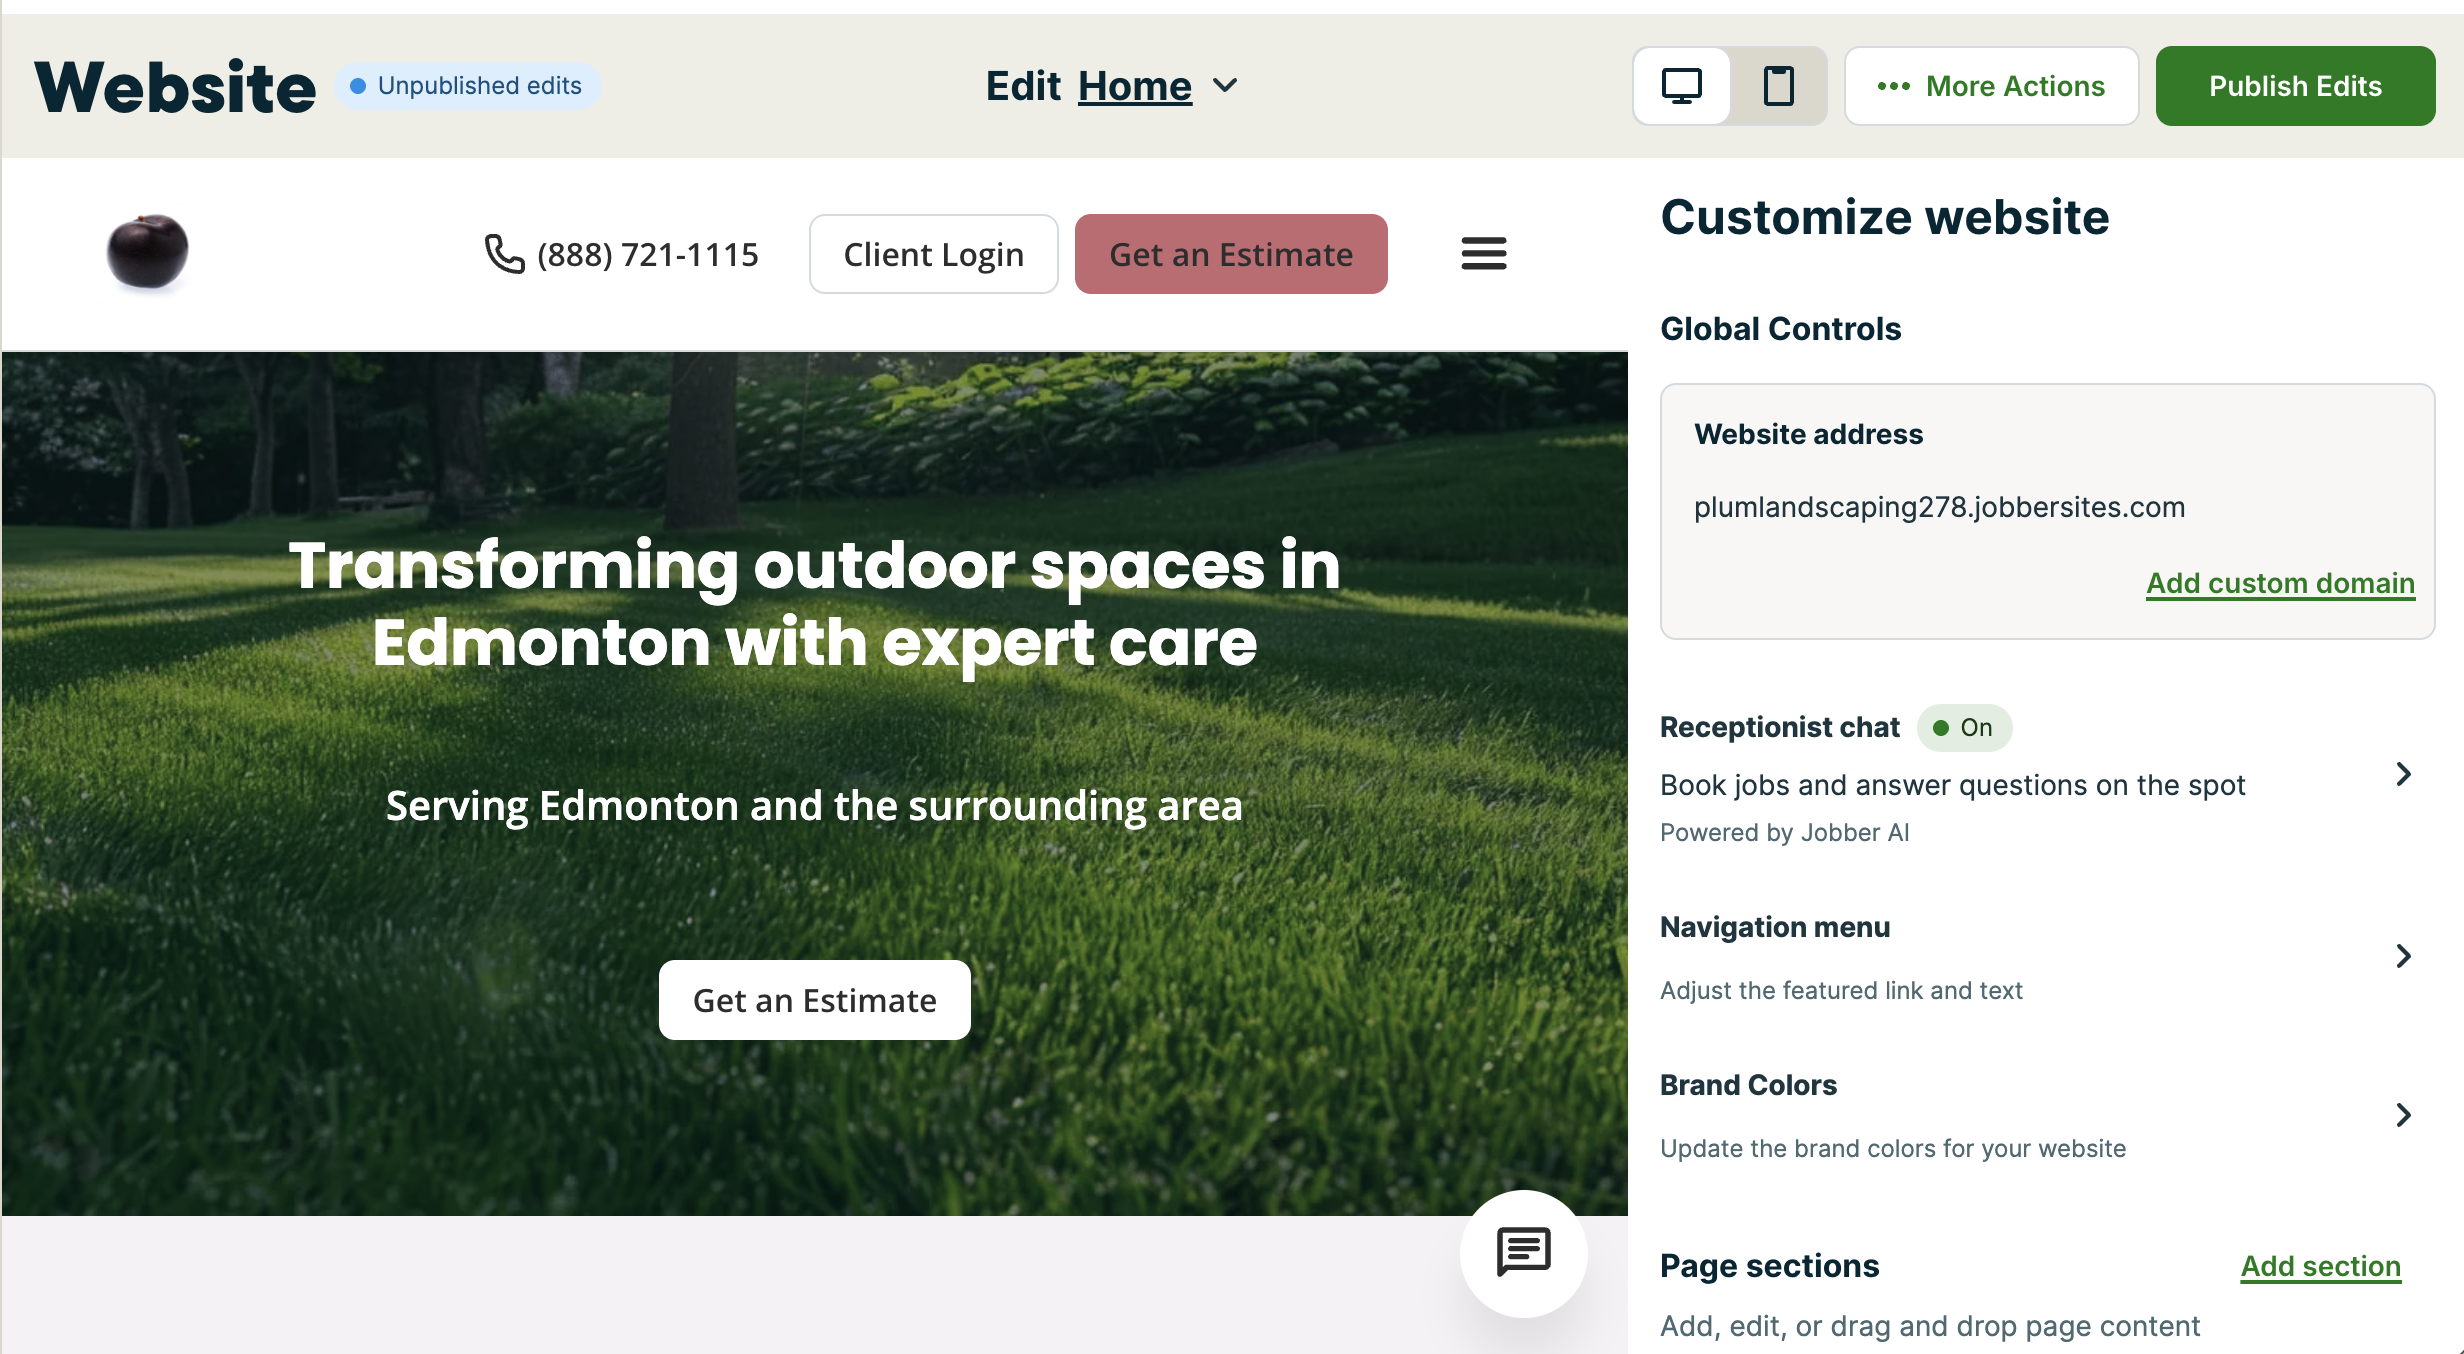Click the Receptionist chat On status badge
The width and height of the screenshot is (2464, 1354).
[x=1964, y=727]
